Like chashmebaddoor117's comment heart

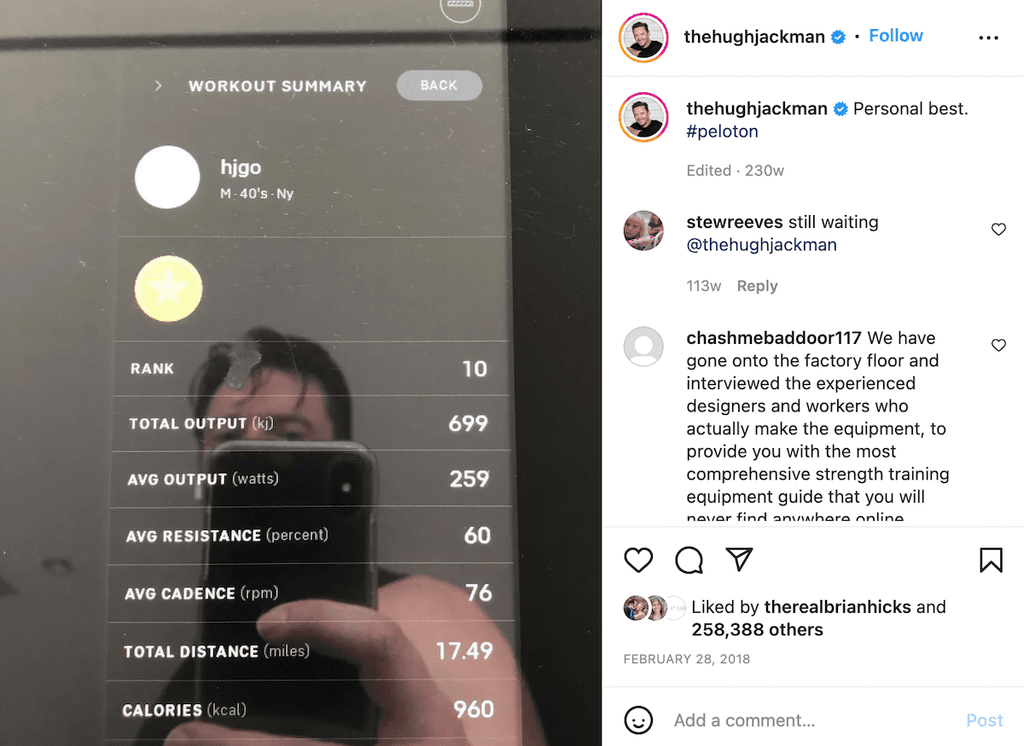999,345
